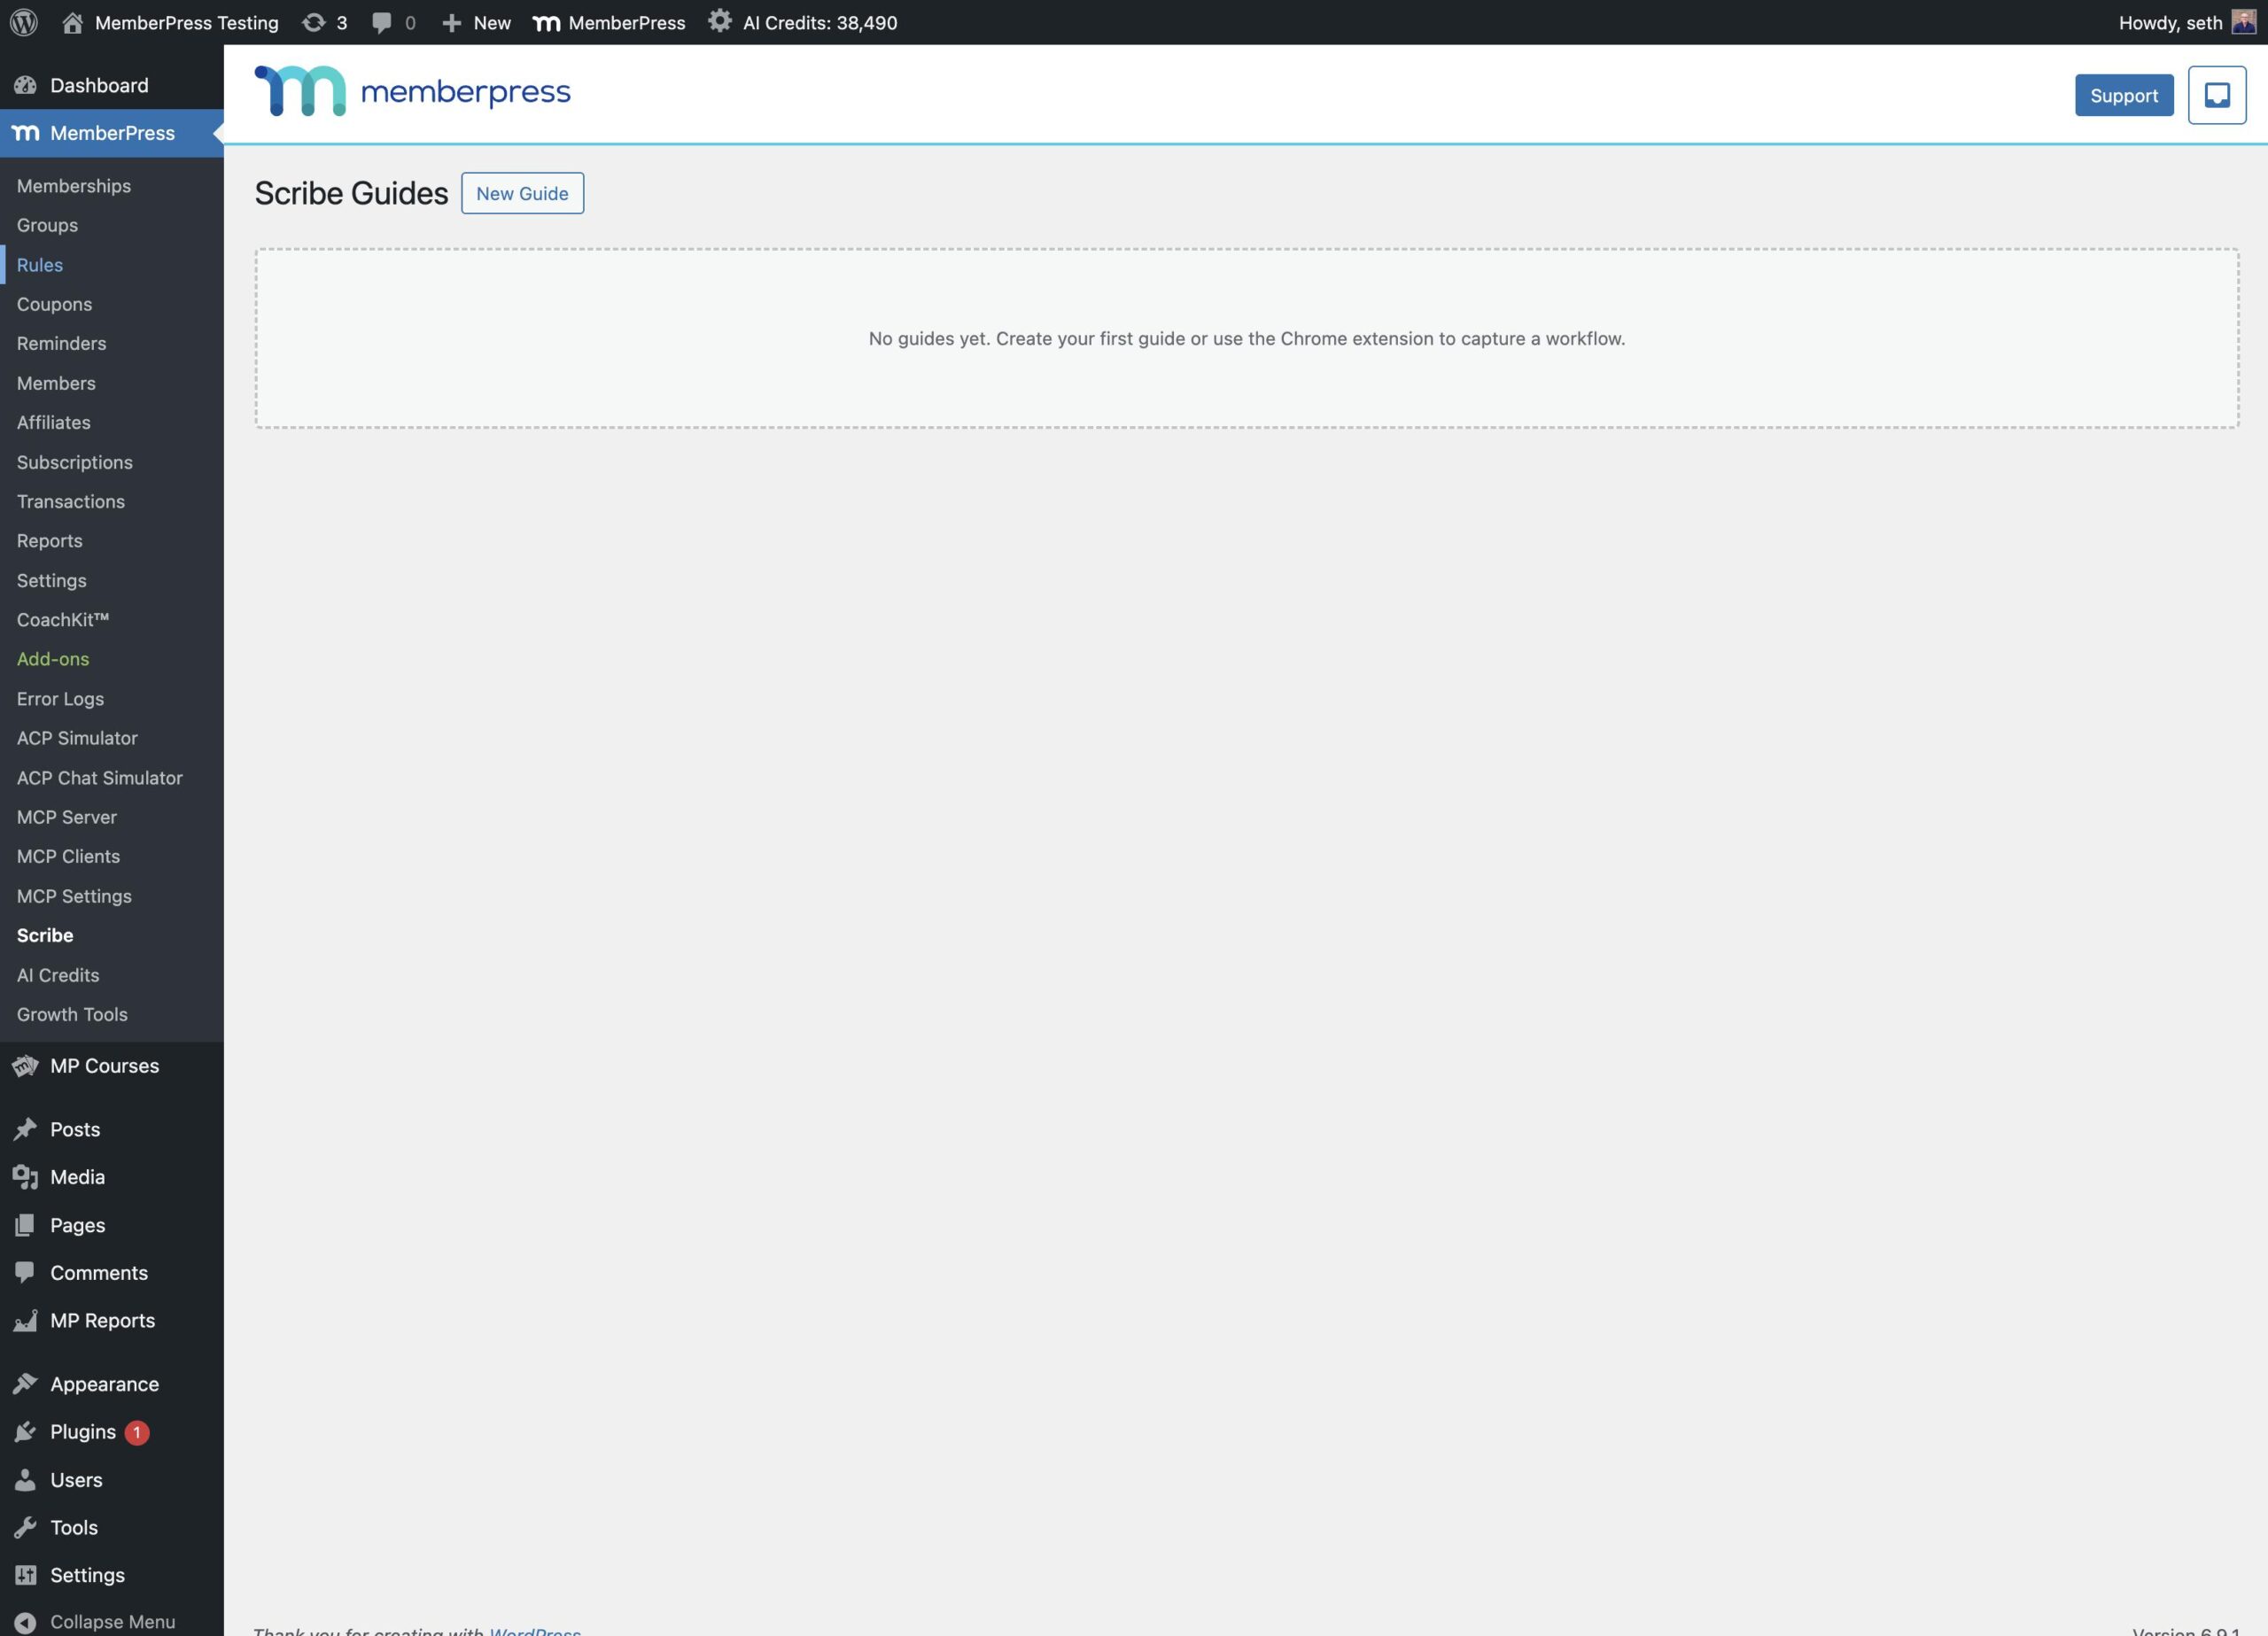
Task: Open the Members submenu item
Action: (56, 383)
